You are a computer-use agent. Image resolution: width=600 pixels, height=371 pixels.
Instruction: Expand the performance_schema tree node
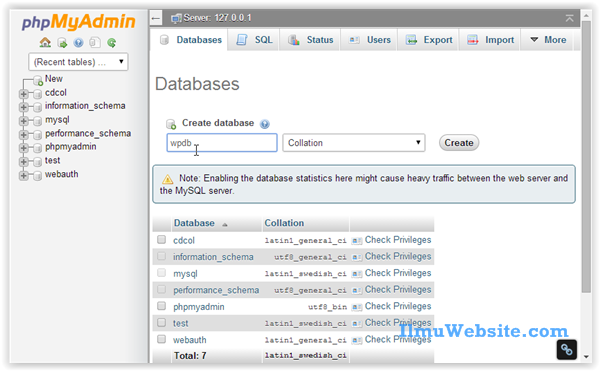(x=23, y=135)
